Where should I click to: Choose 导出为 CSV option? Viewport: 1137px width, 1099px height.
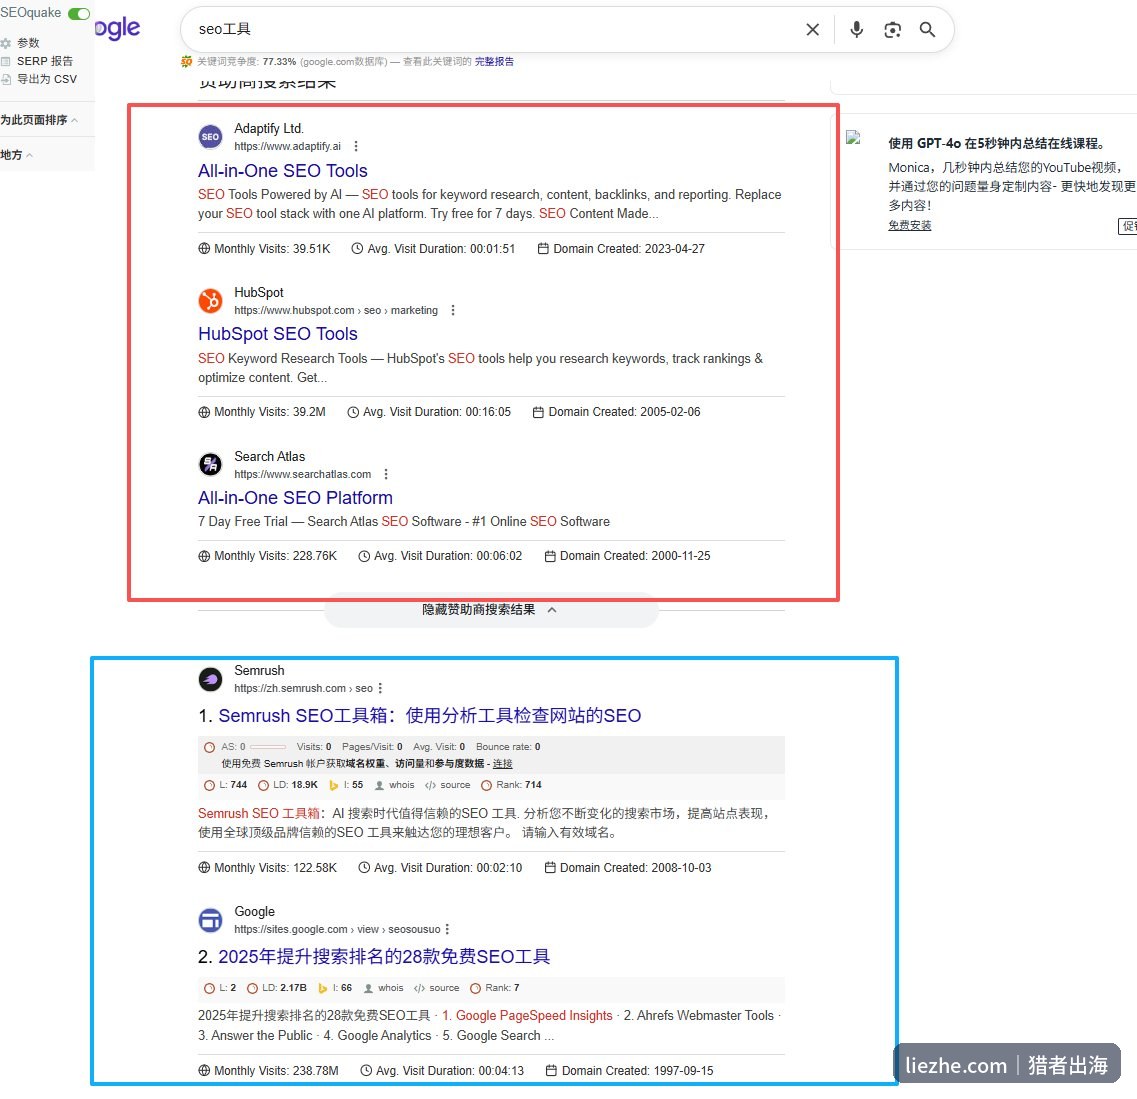point(46,79)
